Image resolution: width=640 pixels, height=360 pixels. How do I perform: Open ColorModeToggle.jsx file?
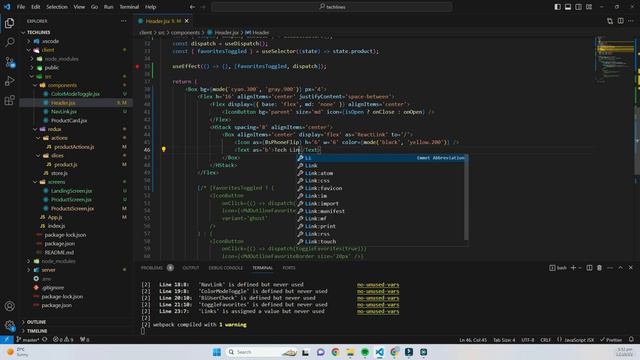75,94
